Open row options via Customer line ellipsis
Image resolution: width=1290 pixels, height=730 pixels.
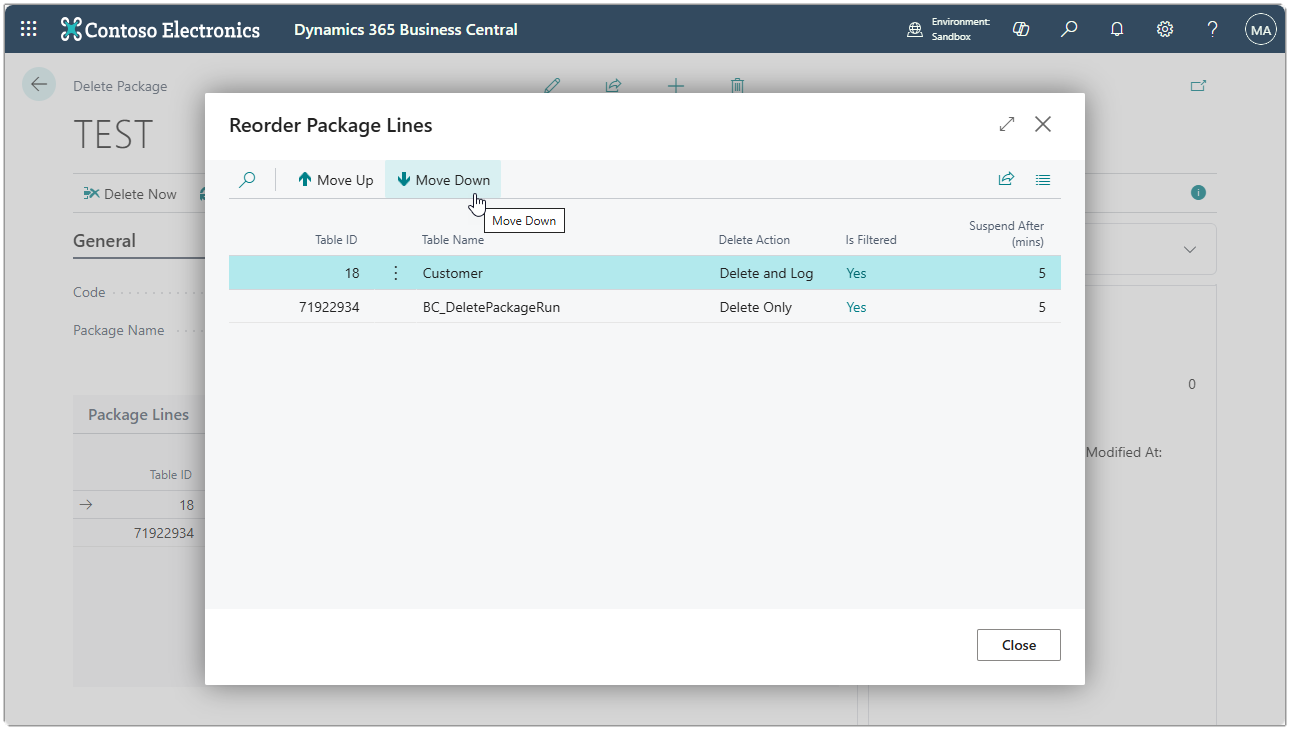(395, 272)
